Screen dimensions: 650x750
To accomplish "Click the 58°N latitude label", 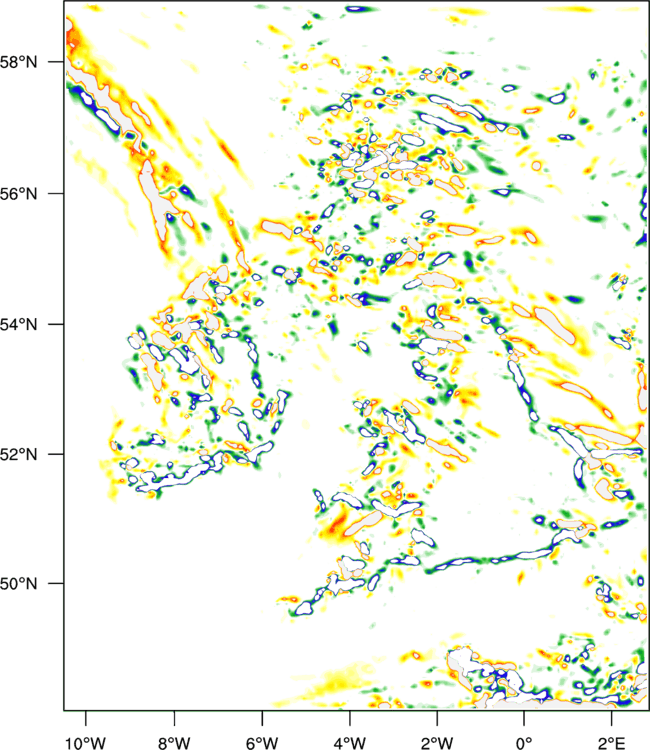I will pos(18,62).
